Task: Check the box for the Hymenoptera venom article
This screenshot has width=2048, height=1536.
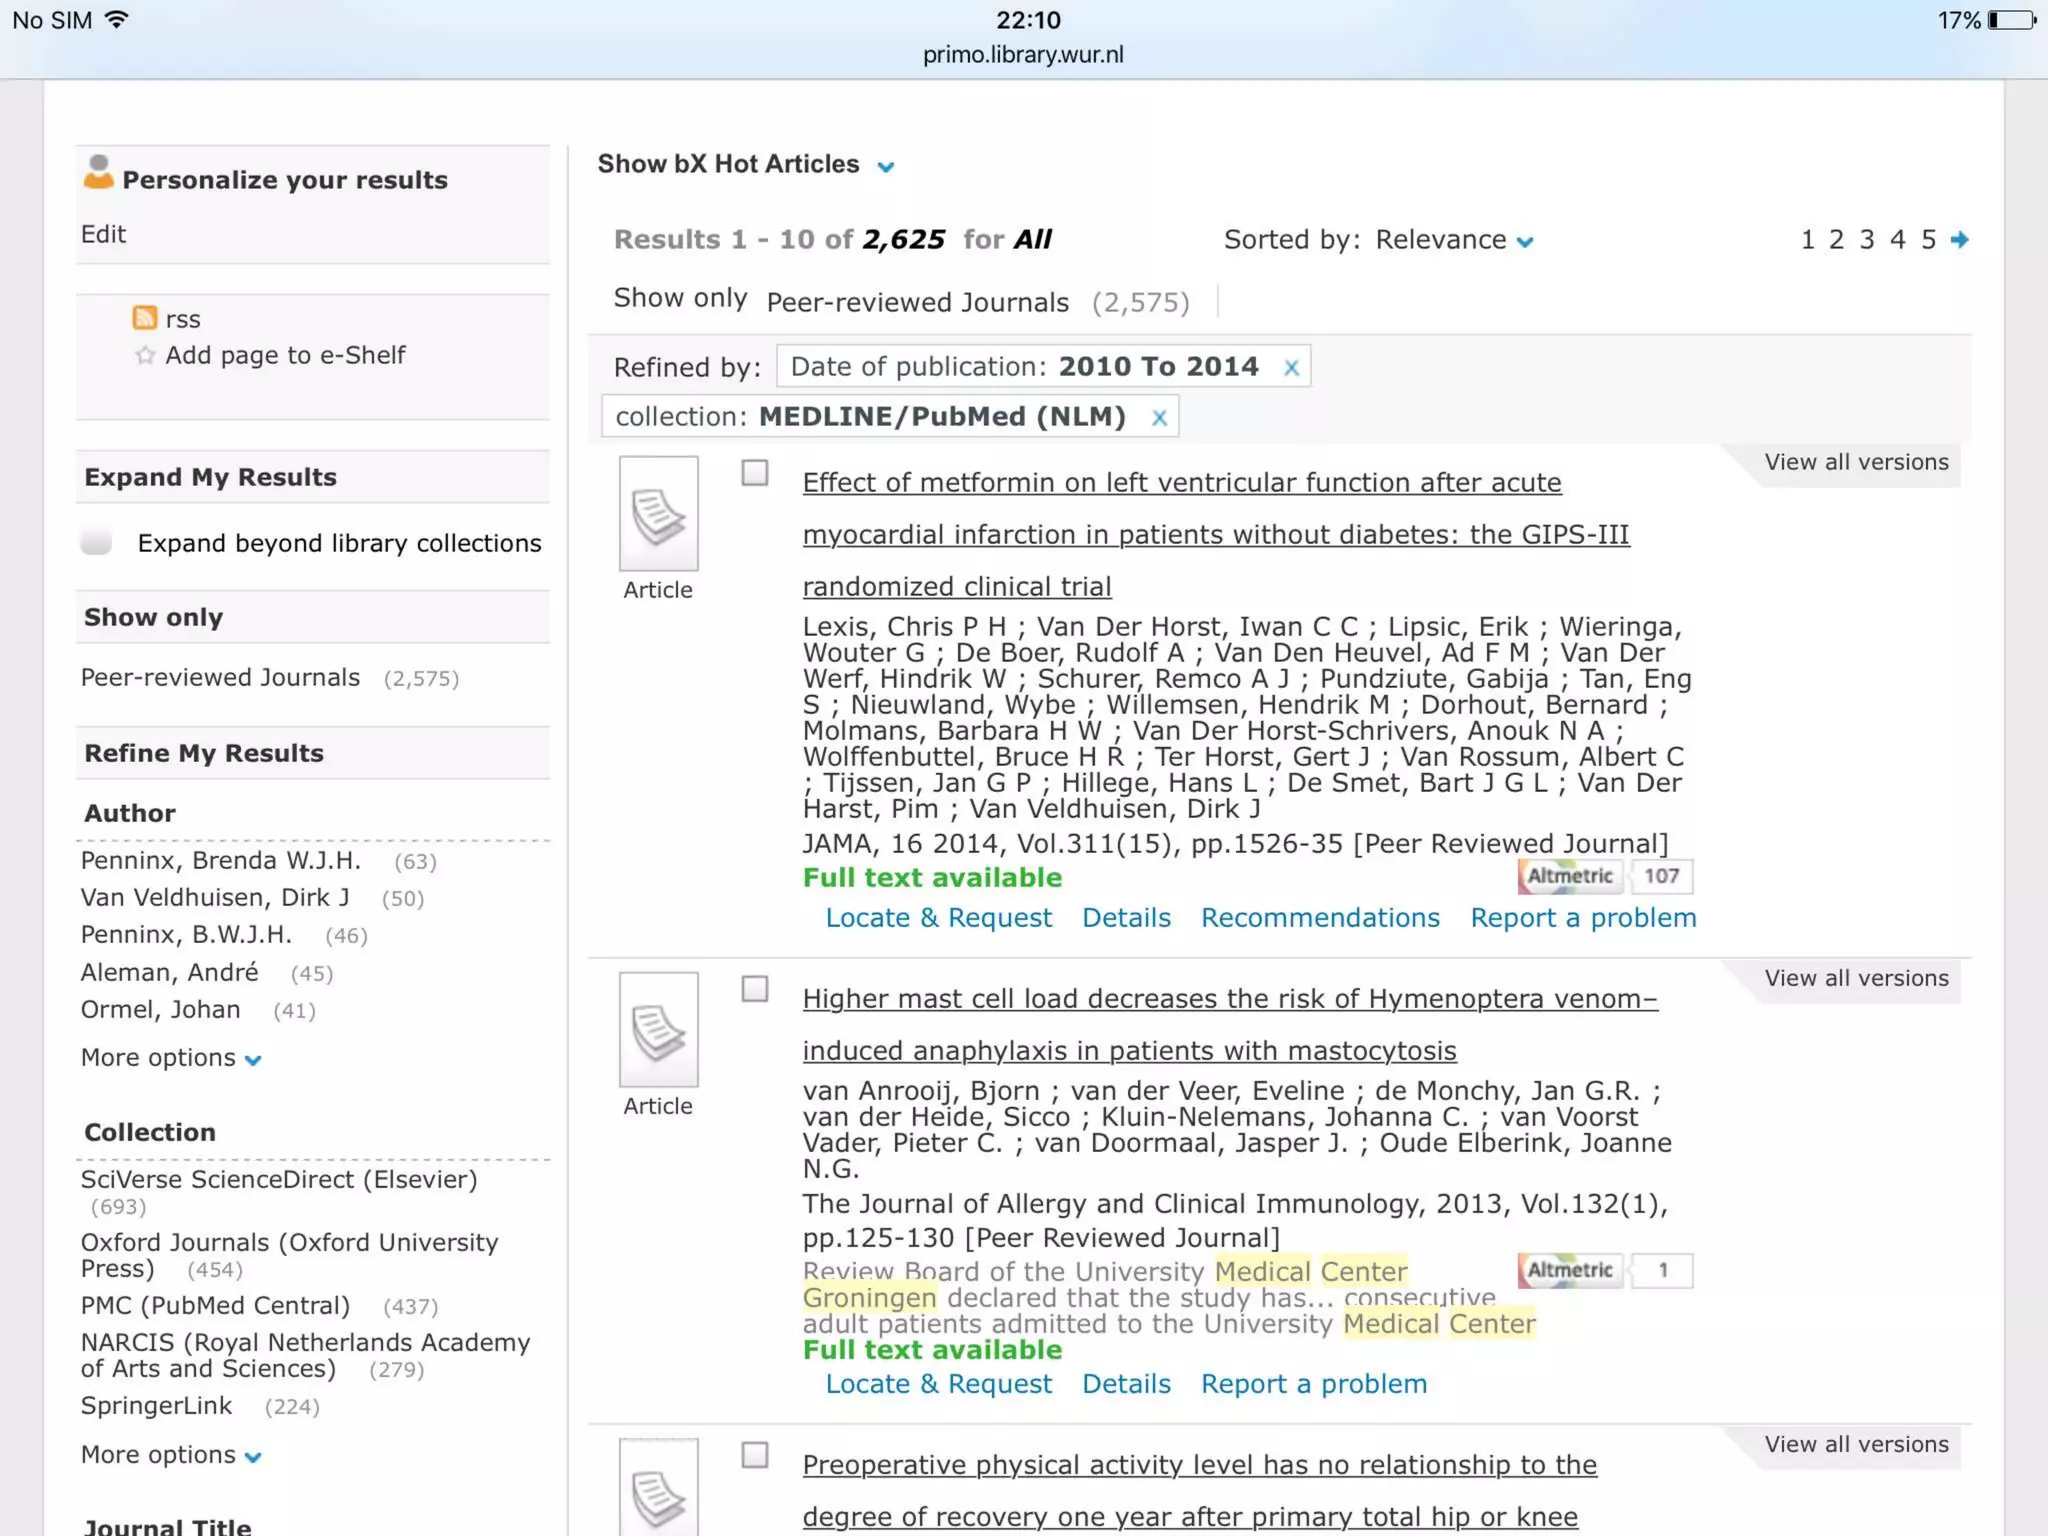Action: click(755, 989)
